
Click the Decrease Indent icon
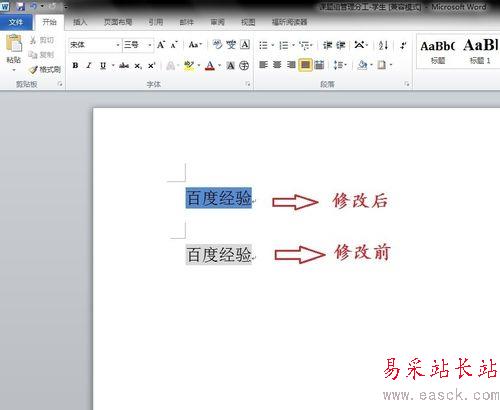point(328,45)
